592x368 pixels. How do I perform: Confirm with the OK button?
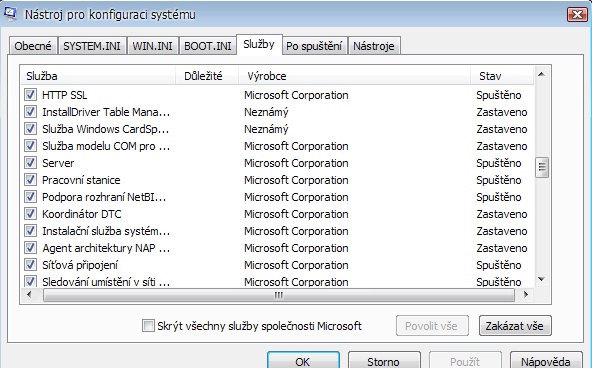303,360
